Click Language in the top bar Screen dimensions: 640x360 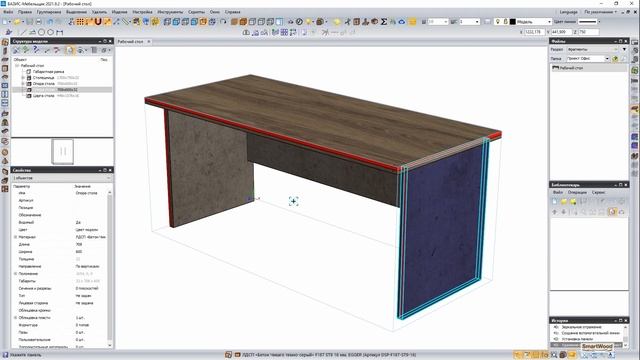pos(569,12)
